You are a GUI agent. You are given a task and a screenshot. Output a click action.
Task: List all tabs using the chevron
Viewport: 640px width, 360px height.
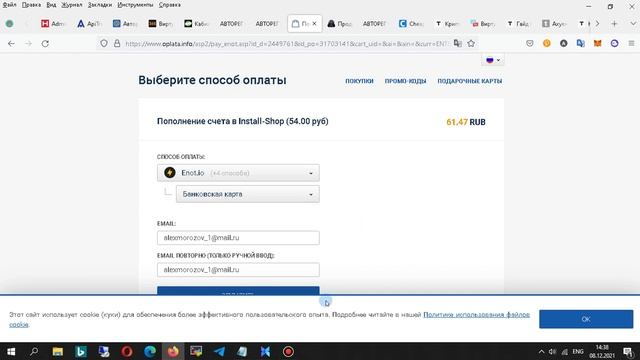(x=633, y=24)
